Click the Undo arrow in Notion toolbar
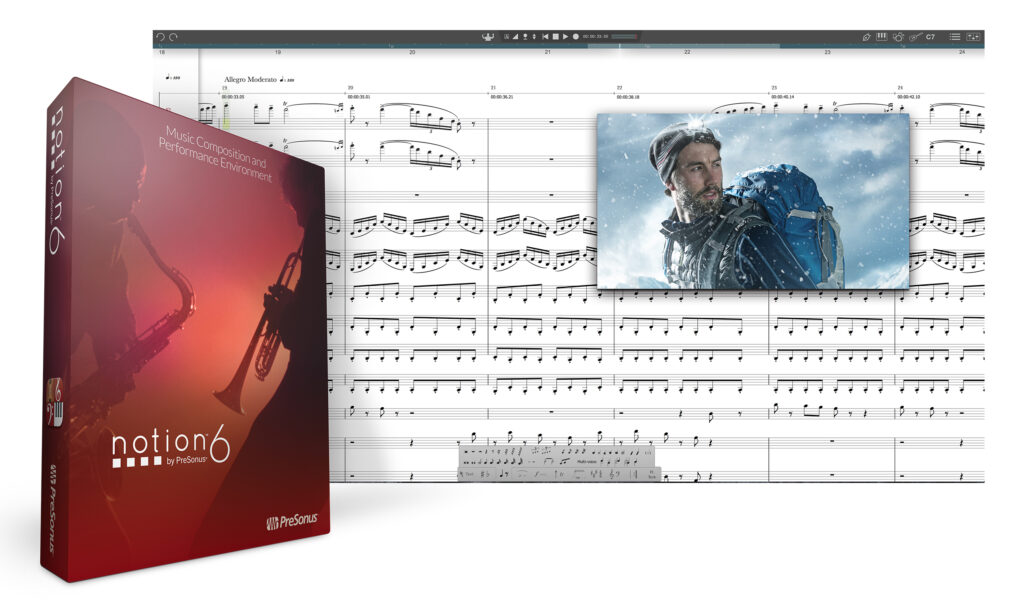 (x=160, y=37)
